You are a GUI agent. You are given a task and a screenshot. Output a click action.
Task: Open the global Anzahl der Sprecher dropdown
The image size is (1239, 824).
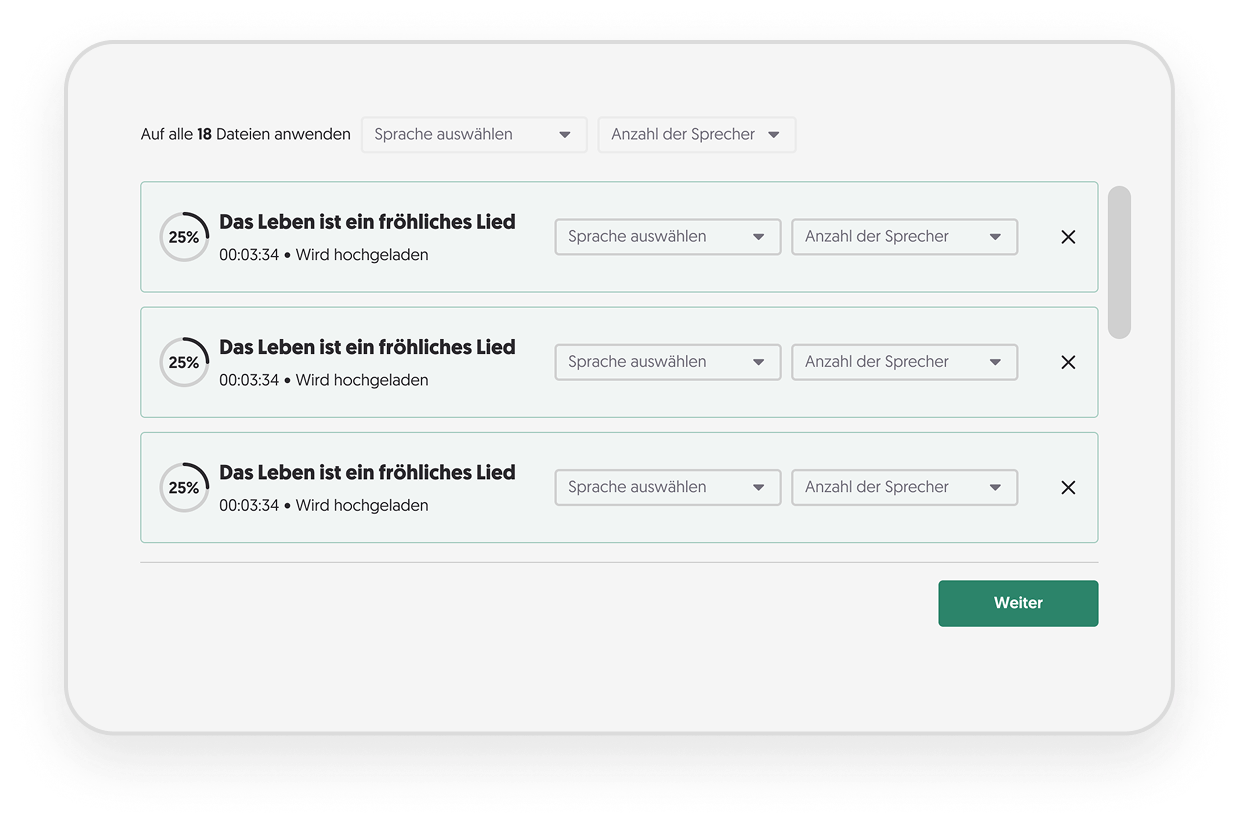(696, 134)
